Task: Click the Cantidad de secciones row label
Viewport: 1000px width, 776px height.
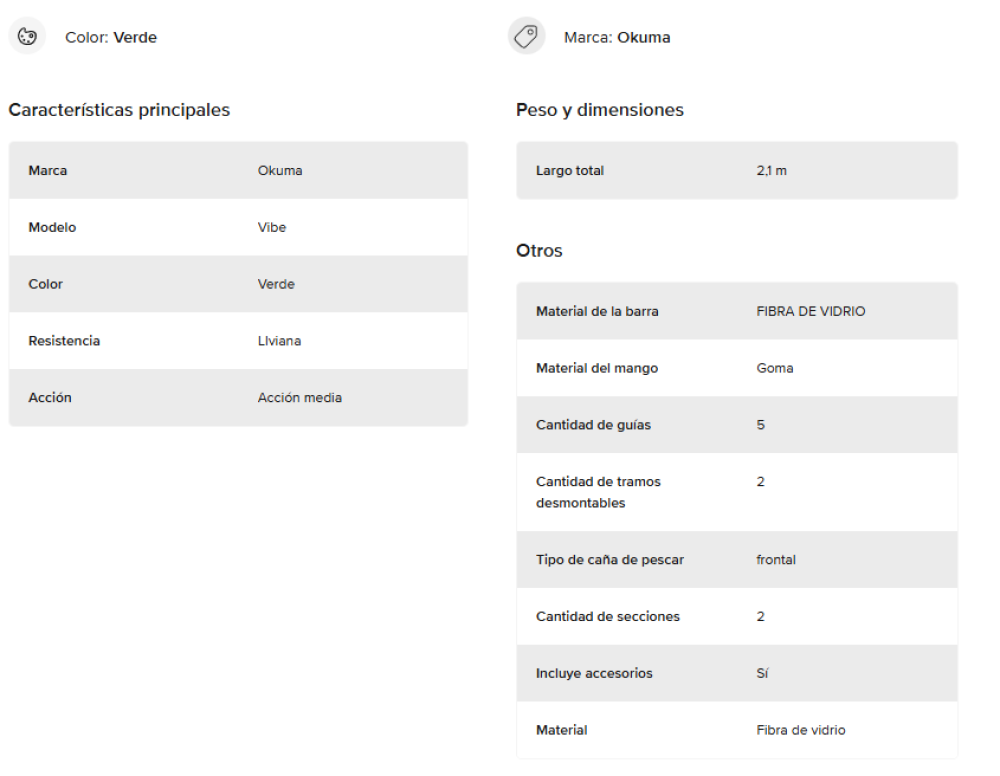Action: pyautogui.click(x=607, y=617)
